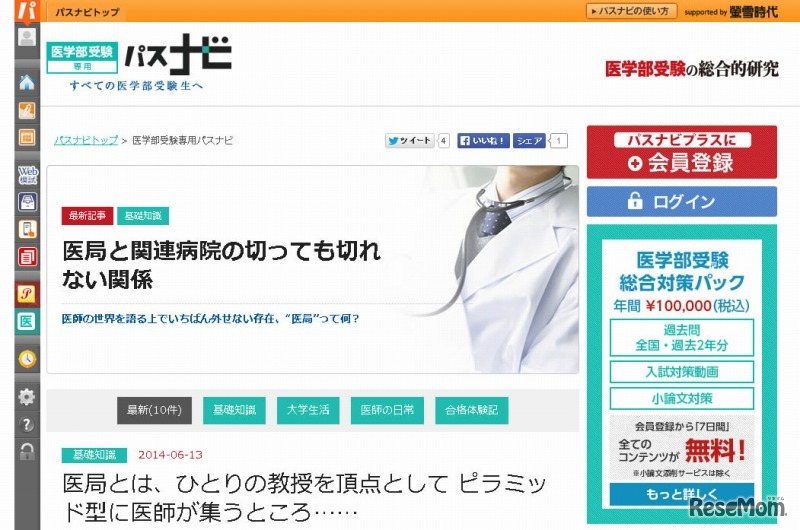Screen dimensions: 800x530
Task: Open article 医局とは、ひとりの教授を頂点として
Action: pyautogui.click(x=304, y=498)
